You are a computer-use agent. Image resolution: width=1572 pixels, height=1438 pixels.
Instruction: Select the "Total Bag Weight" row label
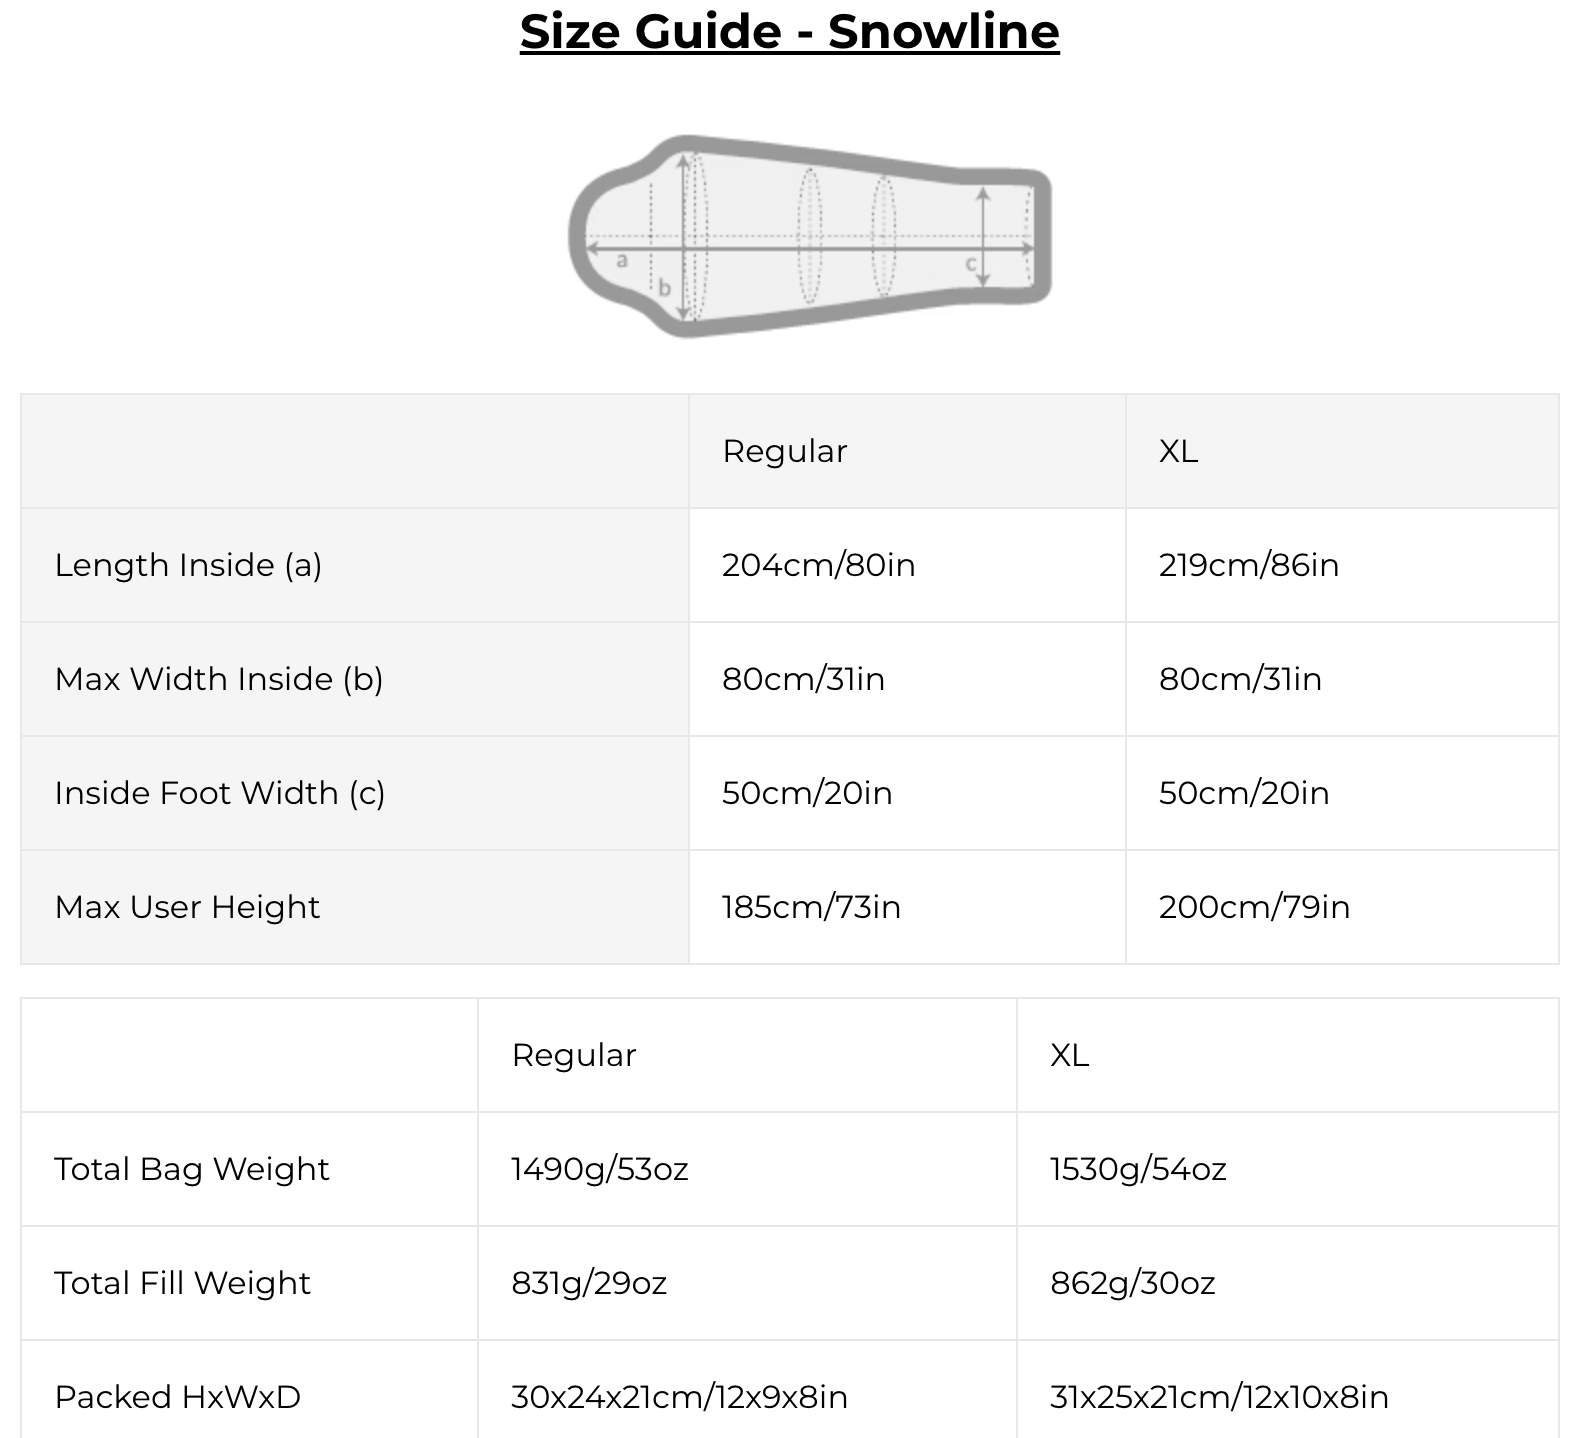click(192, 1169)
